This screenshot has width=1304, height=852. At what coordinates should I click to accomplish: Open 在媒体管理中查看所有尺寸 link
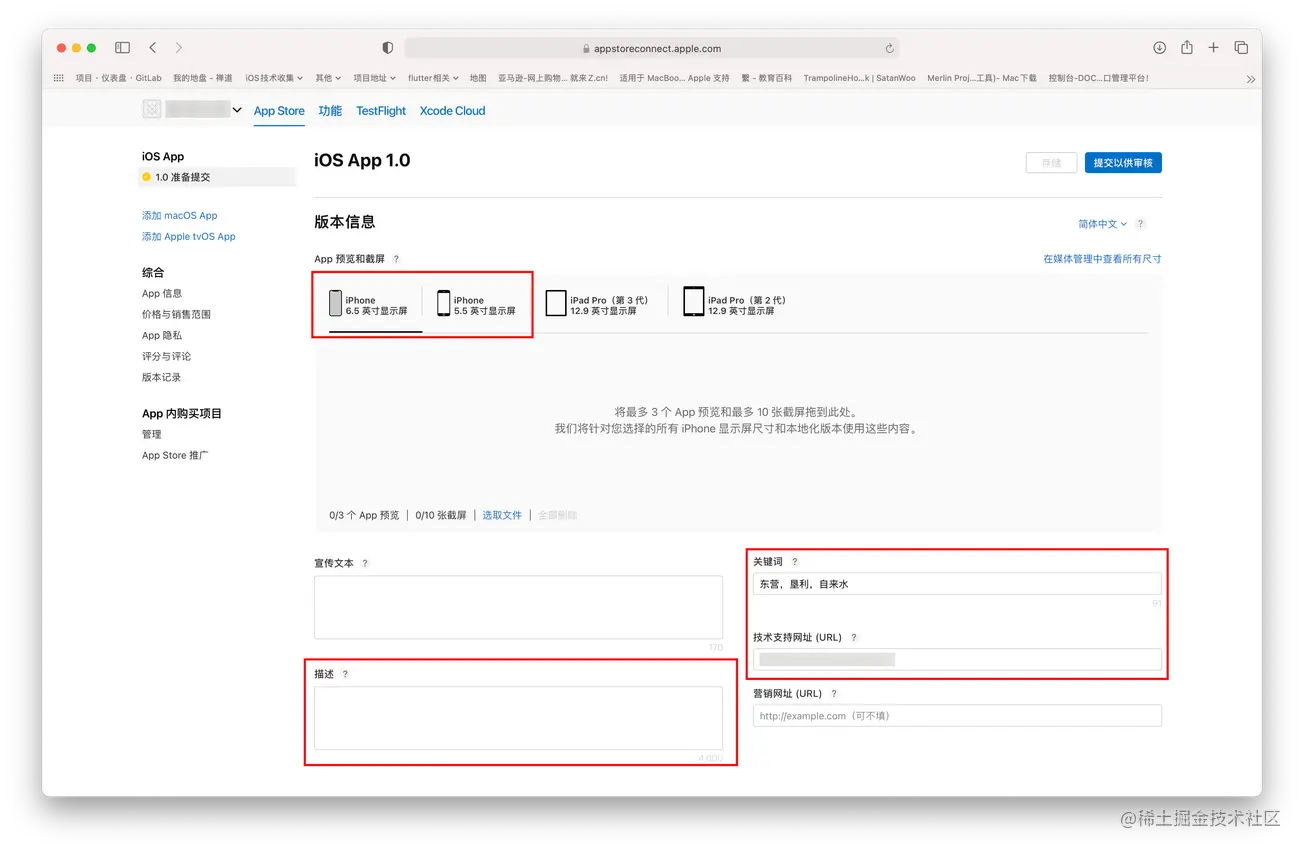pos(1102,259)
